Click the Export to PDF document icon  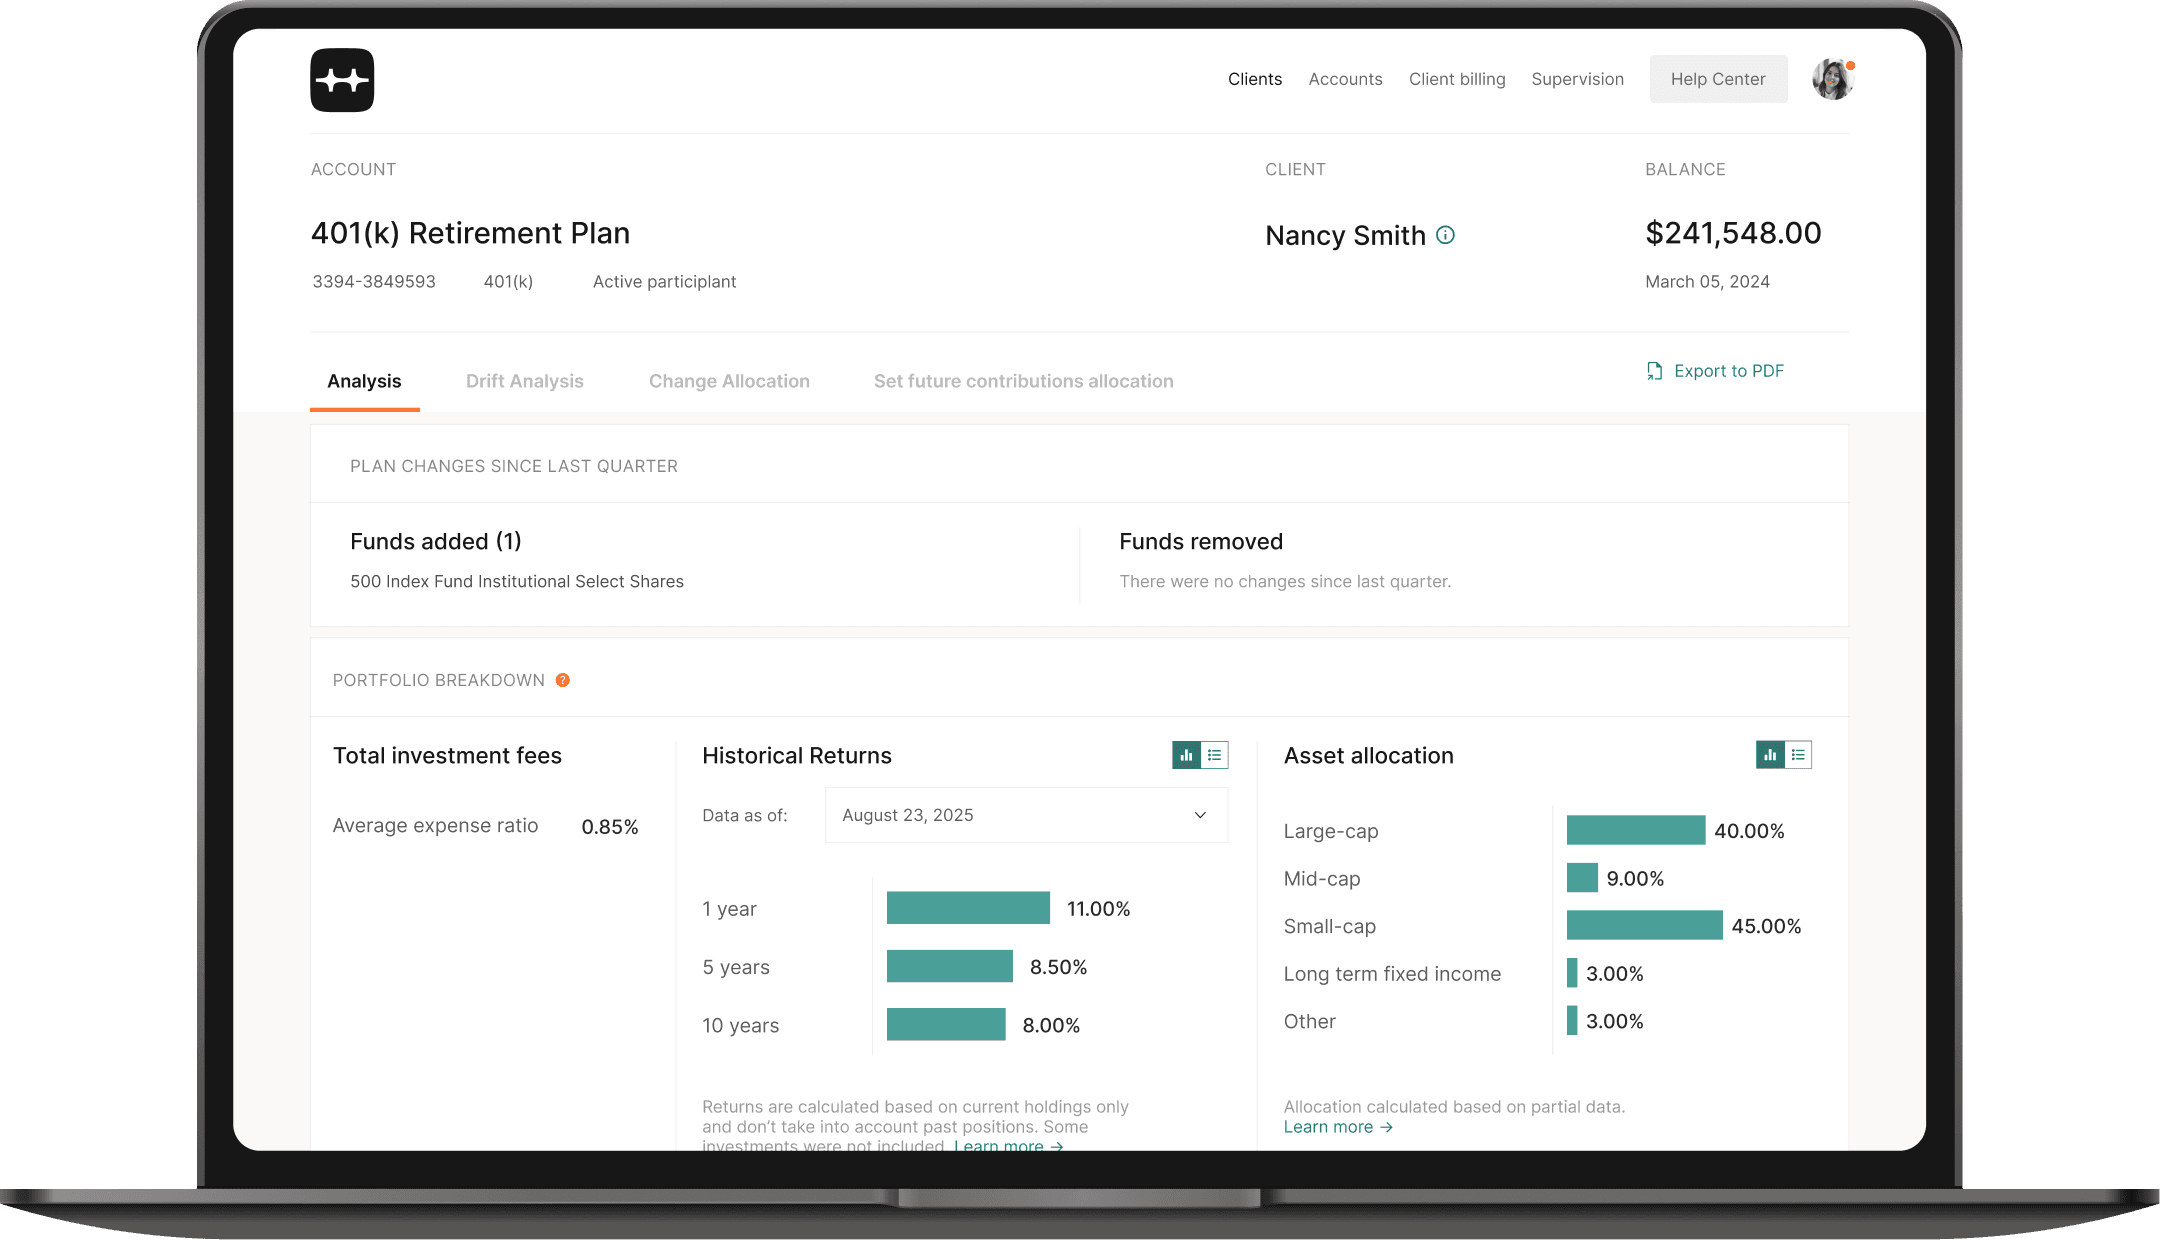click(1655, 371)
